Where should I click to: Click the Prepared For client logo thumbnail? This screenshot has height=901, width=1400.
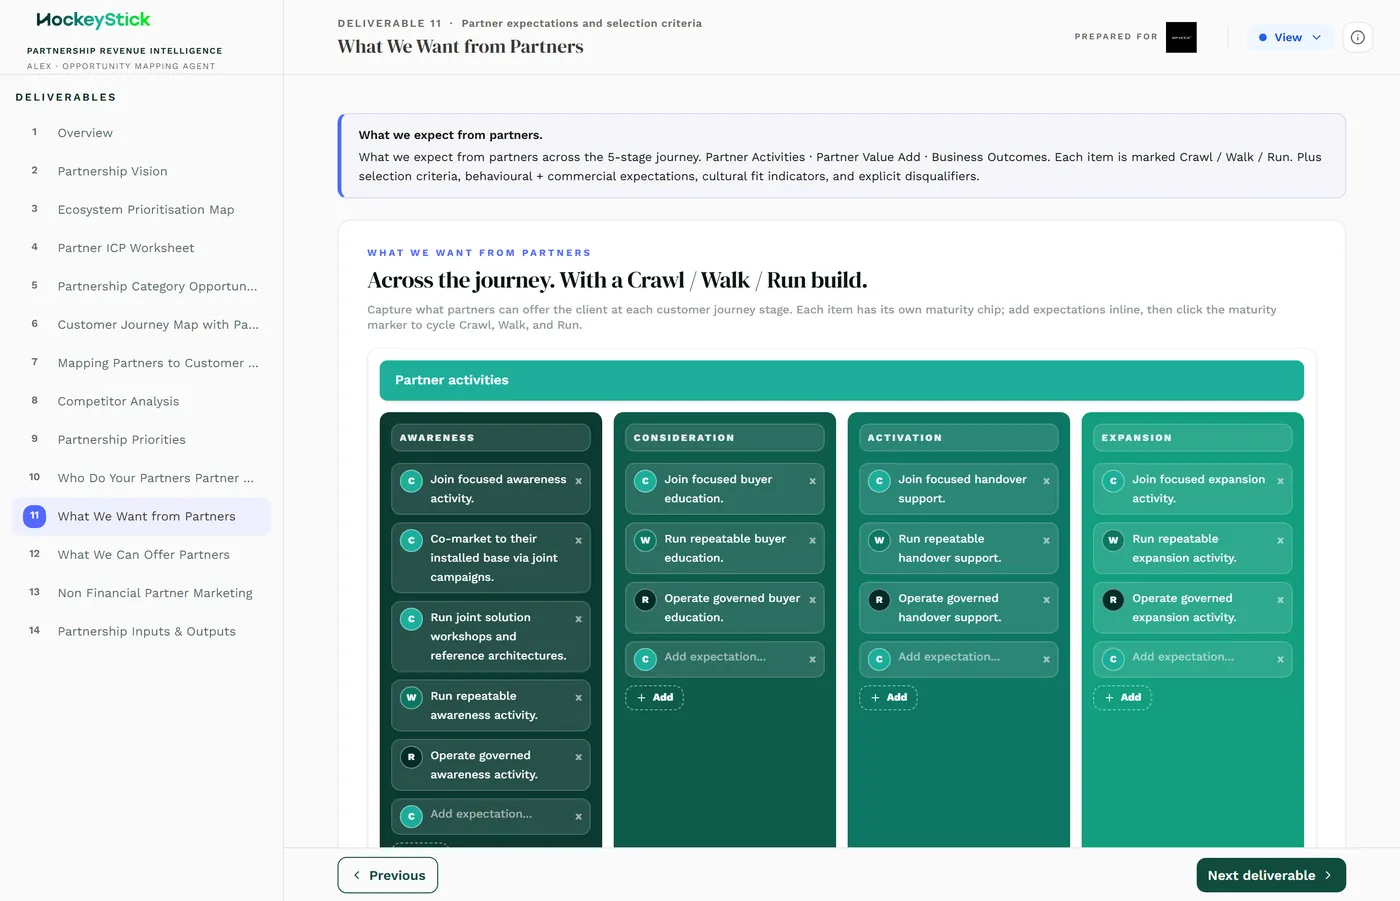pos(1181,37)
